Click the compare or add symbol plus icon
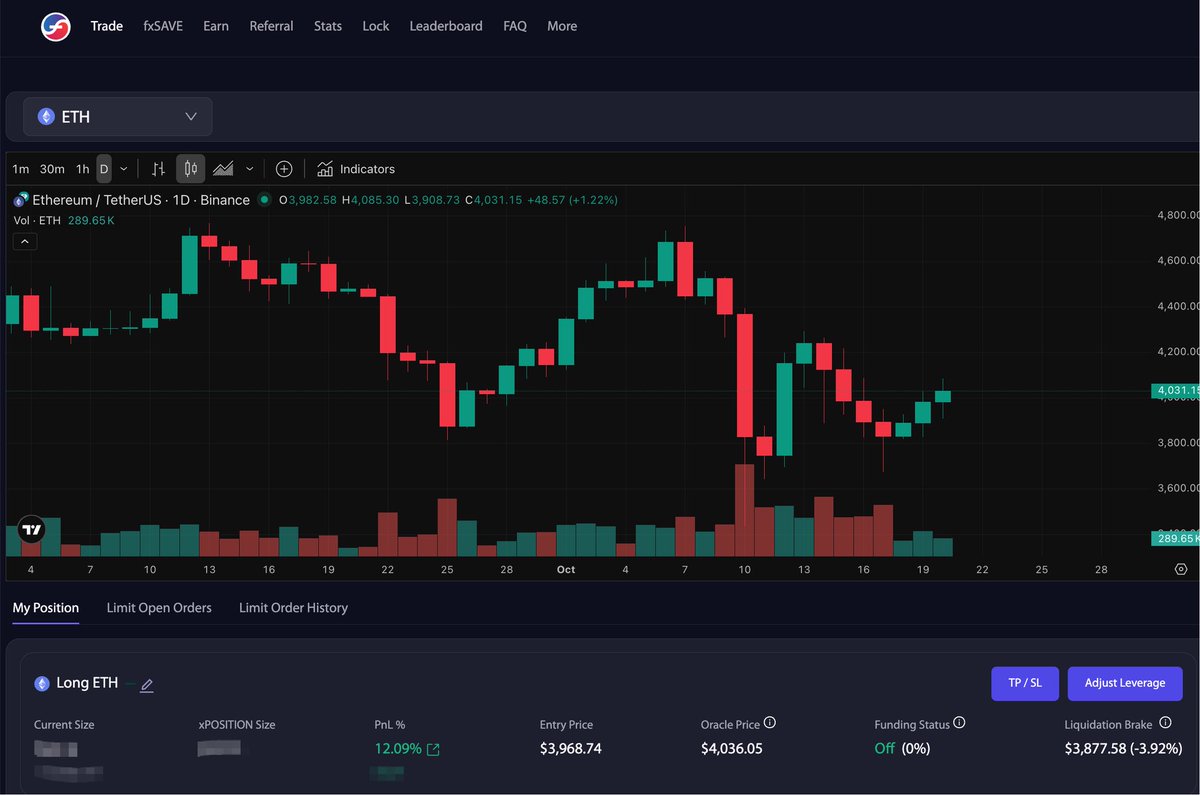 tap(284, 169)
